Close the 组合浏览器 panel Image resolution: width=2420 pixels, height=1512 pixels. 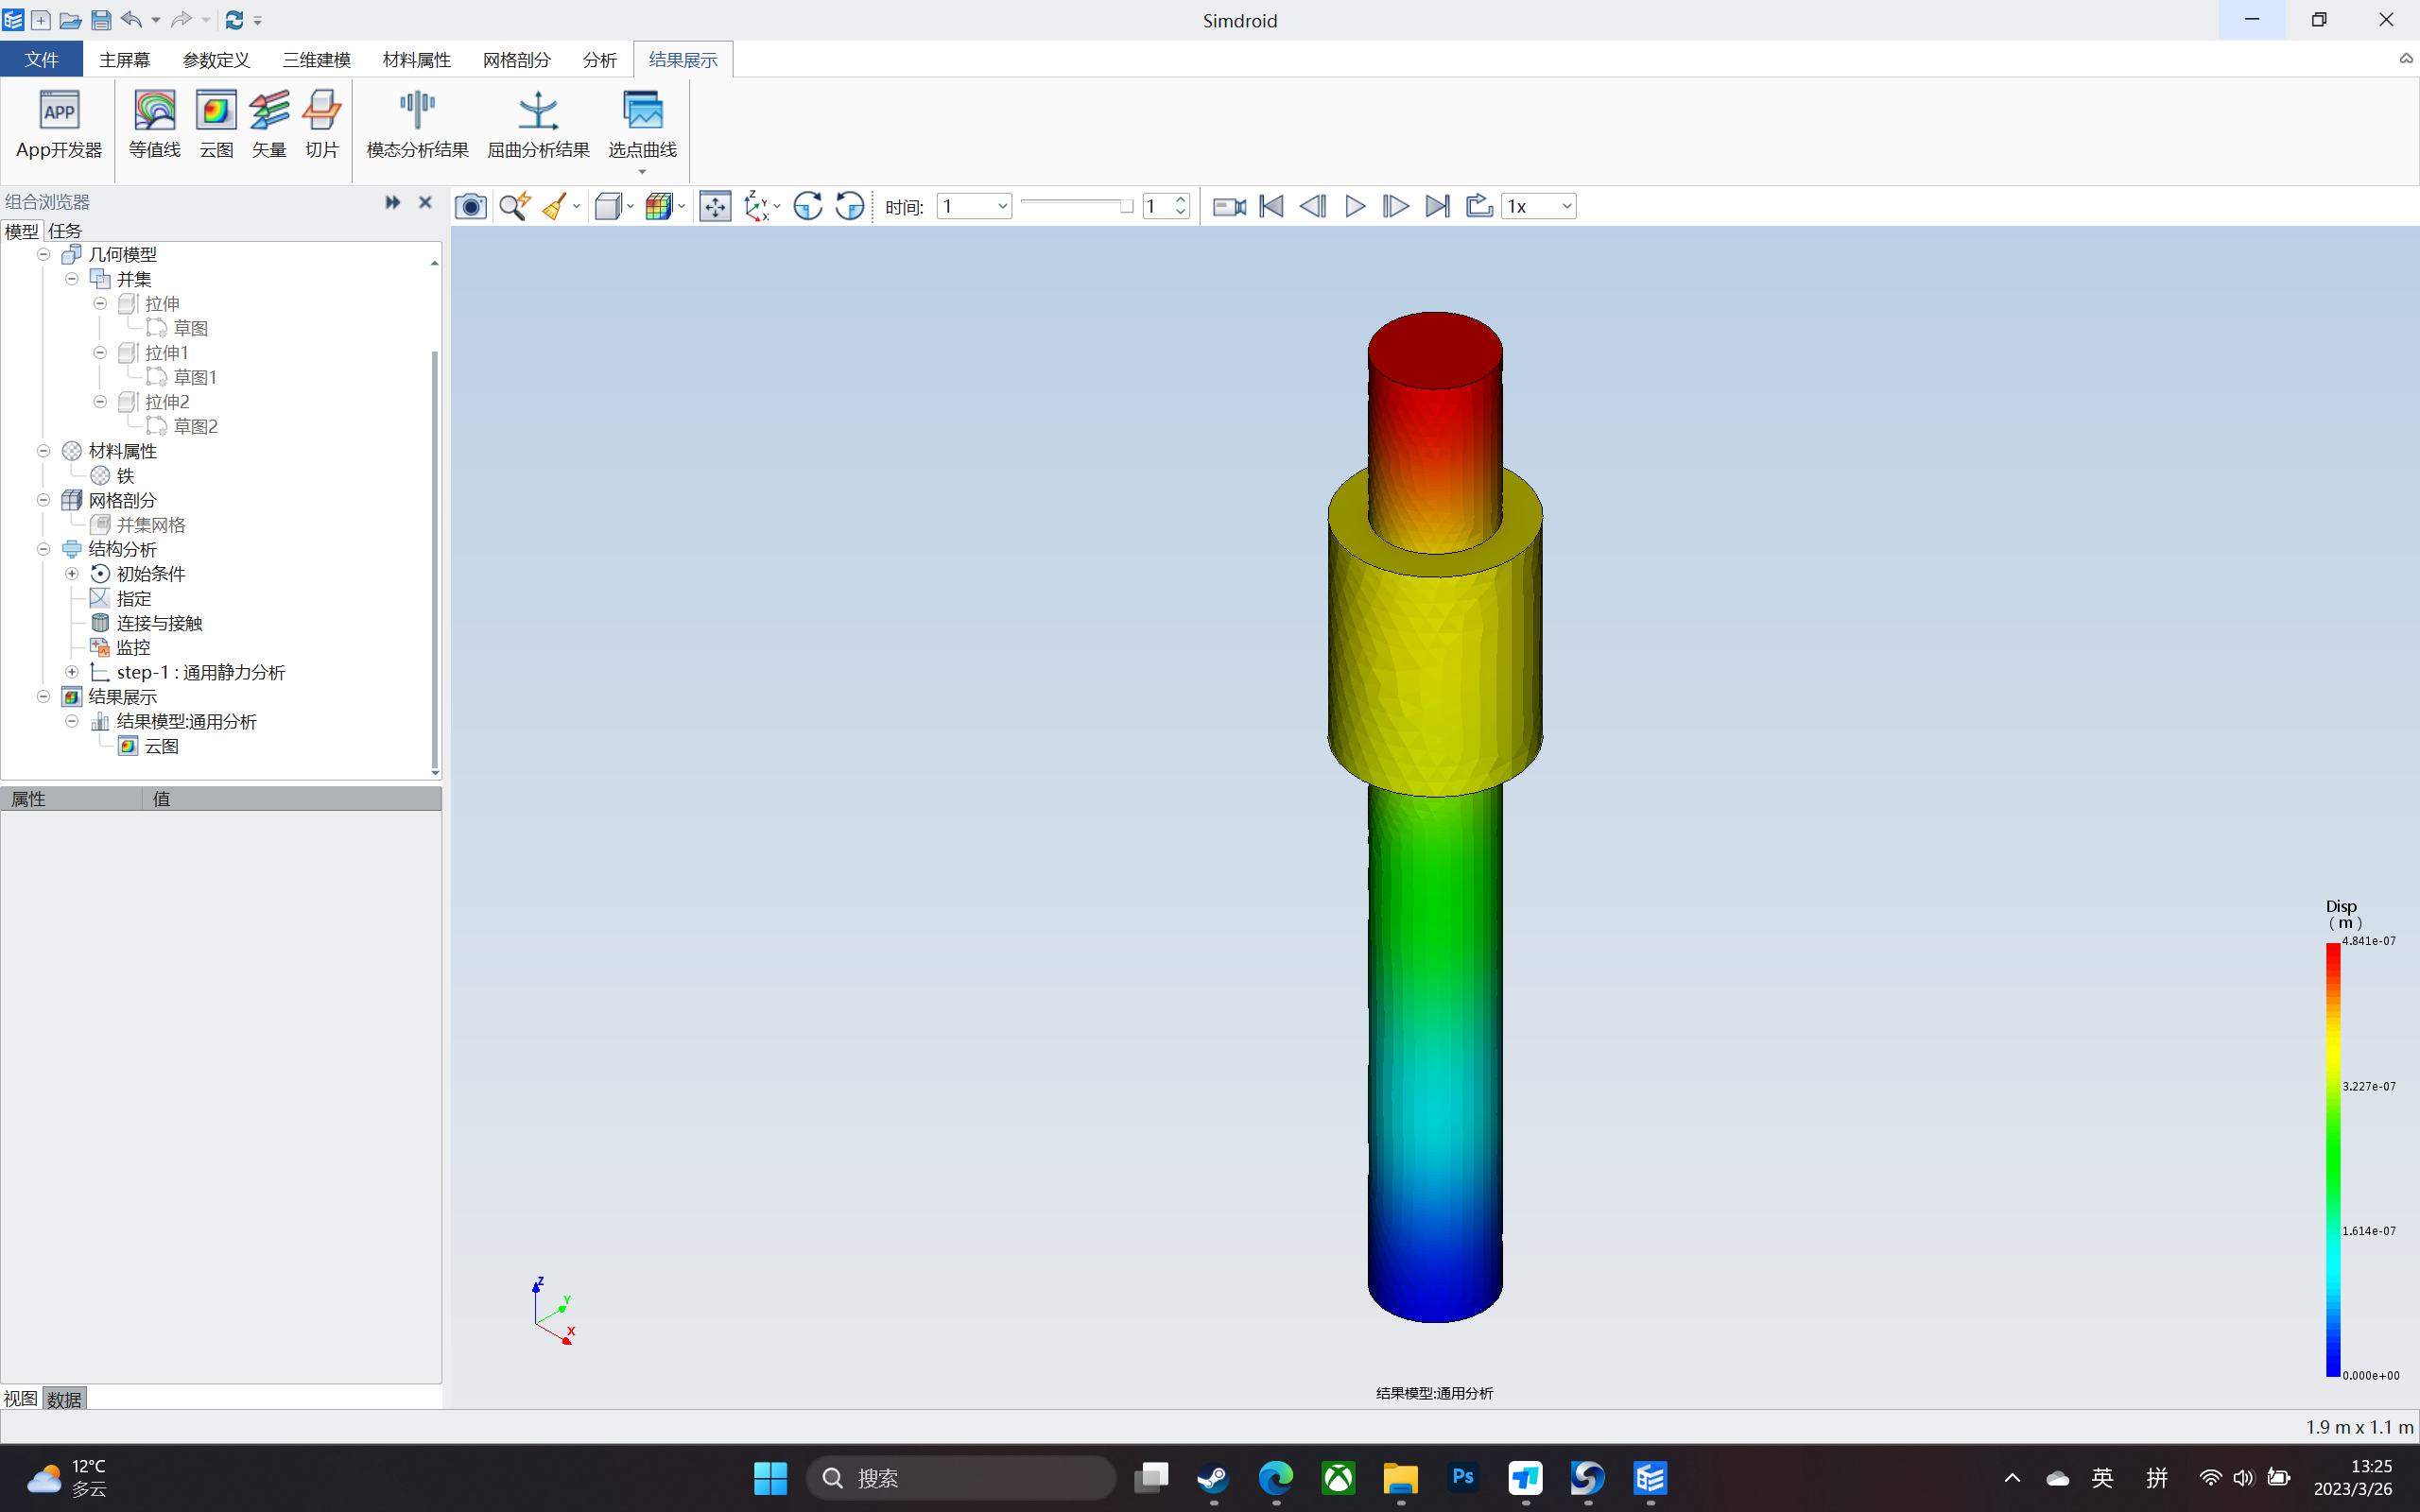(425, 202)
